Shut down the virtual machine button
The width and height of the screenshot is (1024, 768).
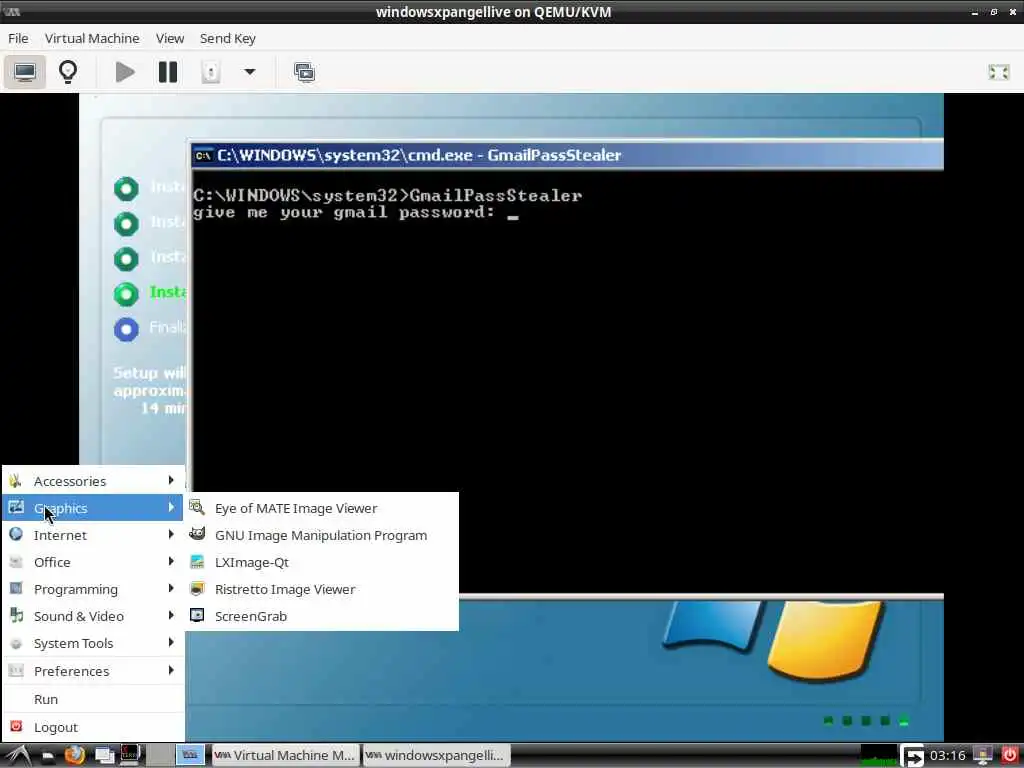tap(210, 72)
